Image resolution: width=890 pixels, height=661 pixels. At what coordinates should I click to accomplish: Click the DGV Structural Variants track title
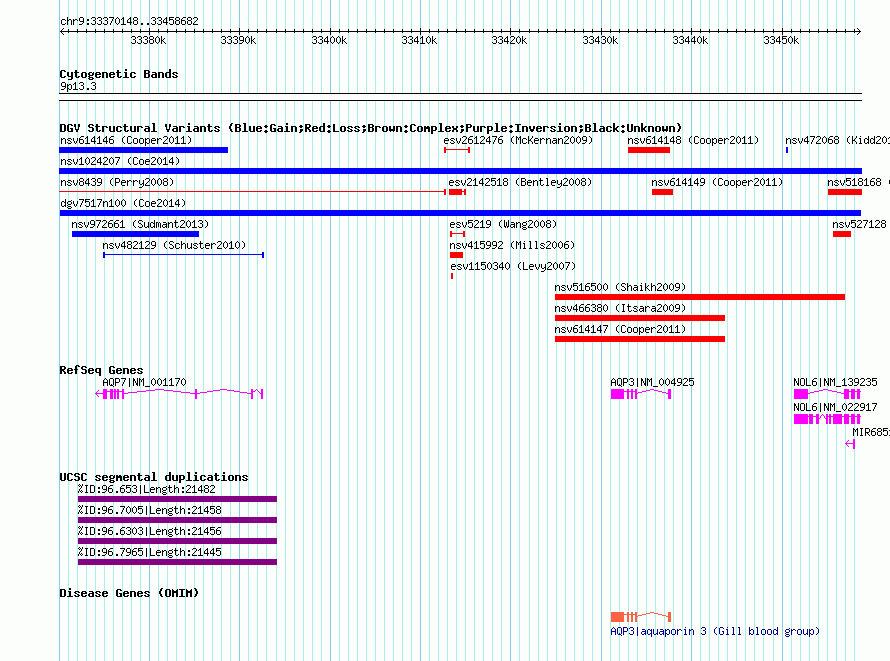(370, 128)
